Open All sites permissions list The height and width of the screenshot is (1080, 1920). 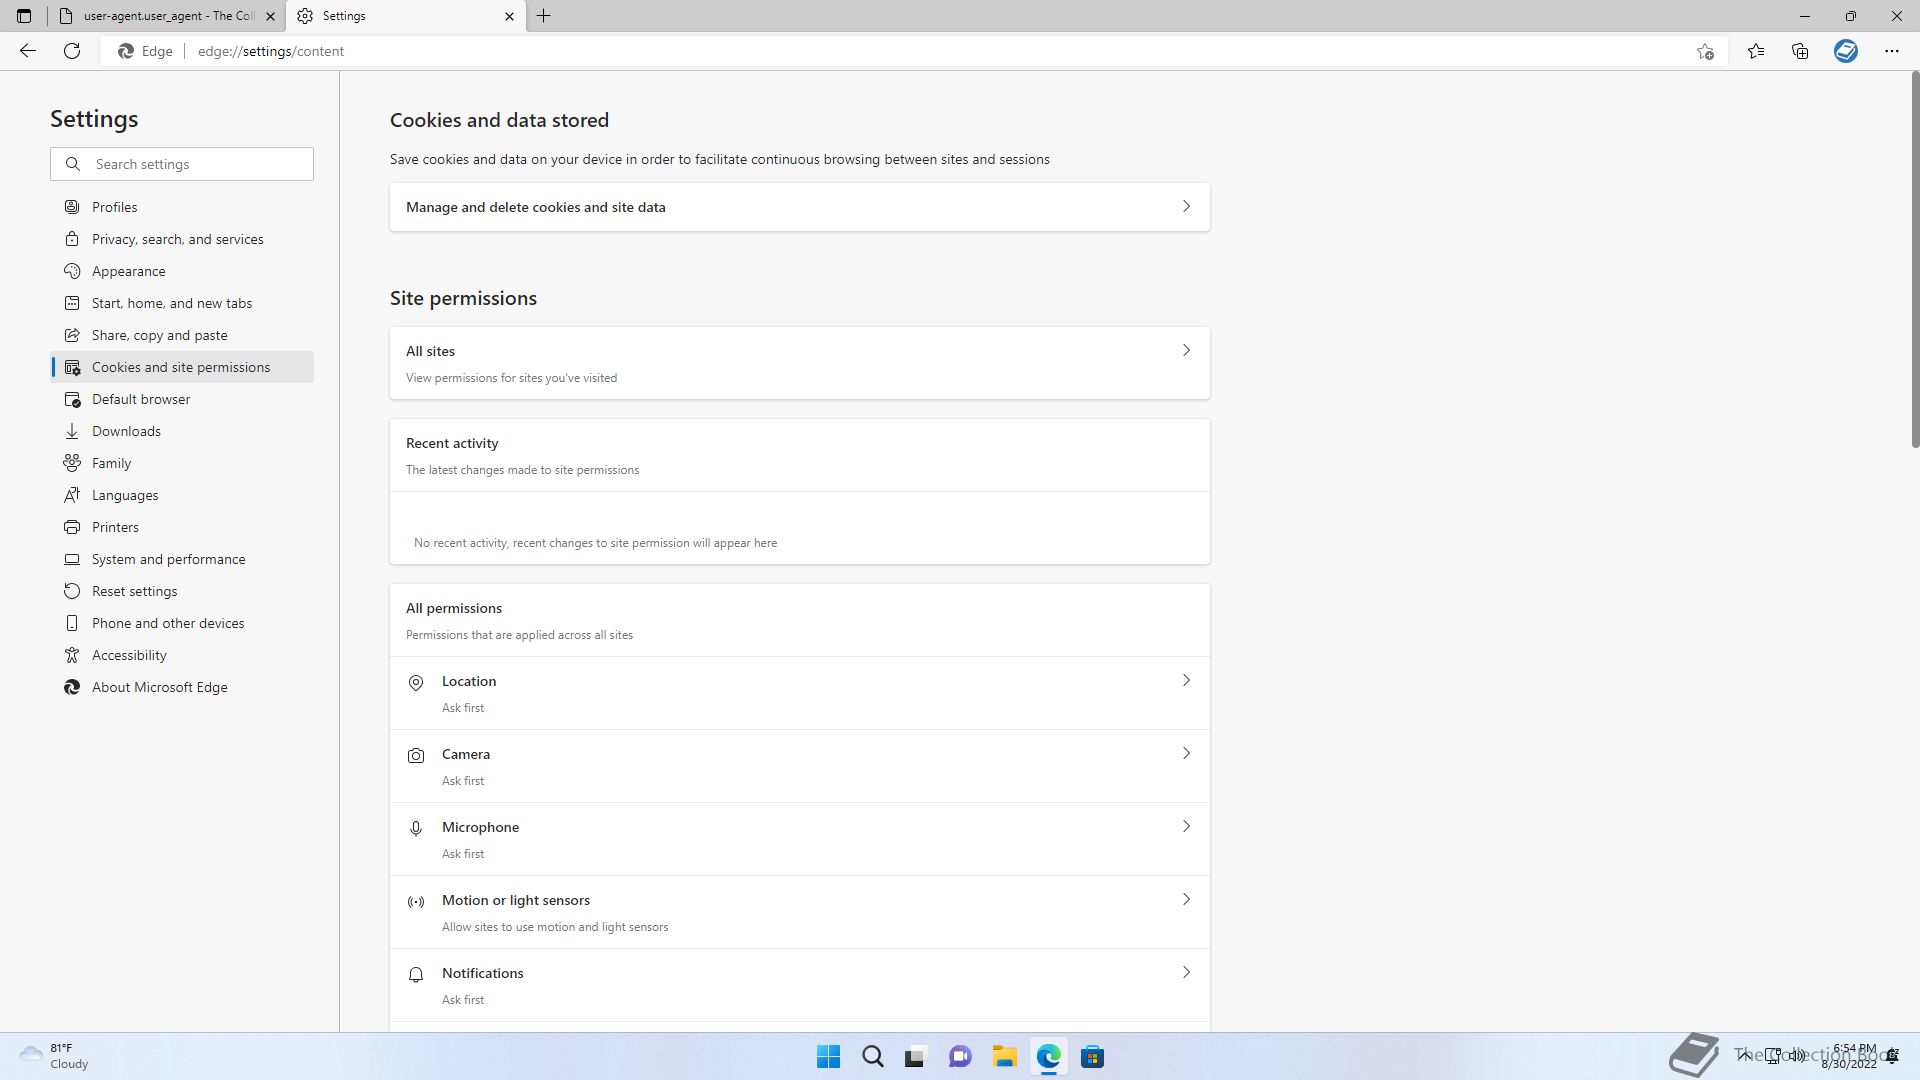click(x=799, y=363)
